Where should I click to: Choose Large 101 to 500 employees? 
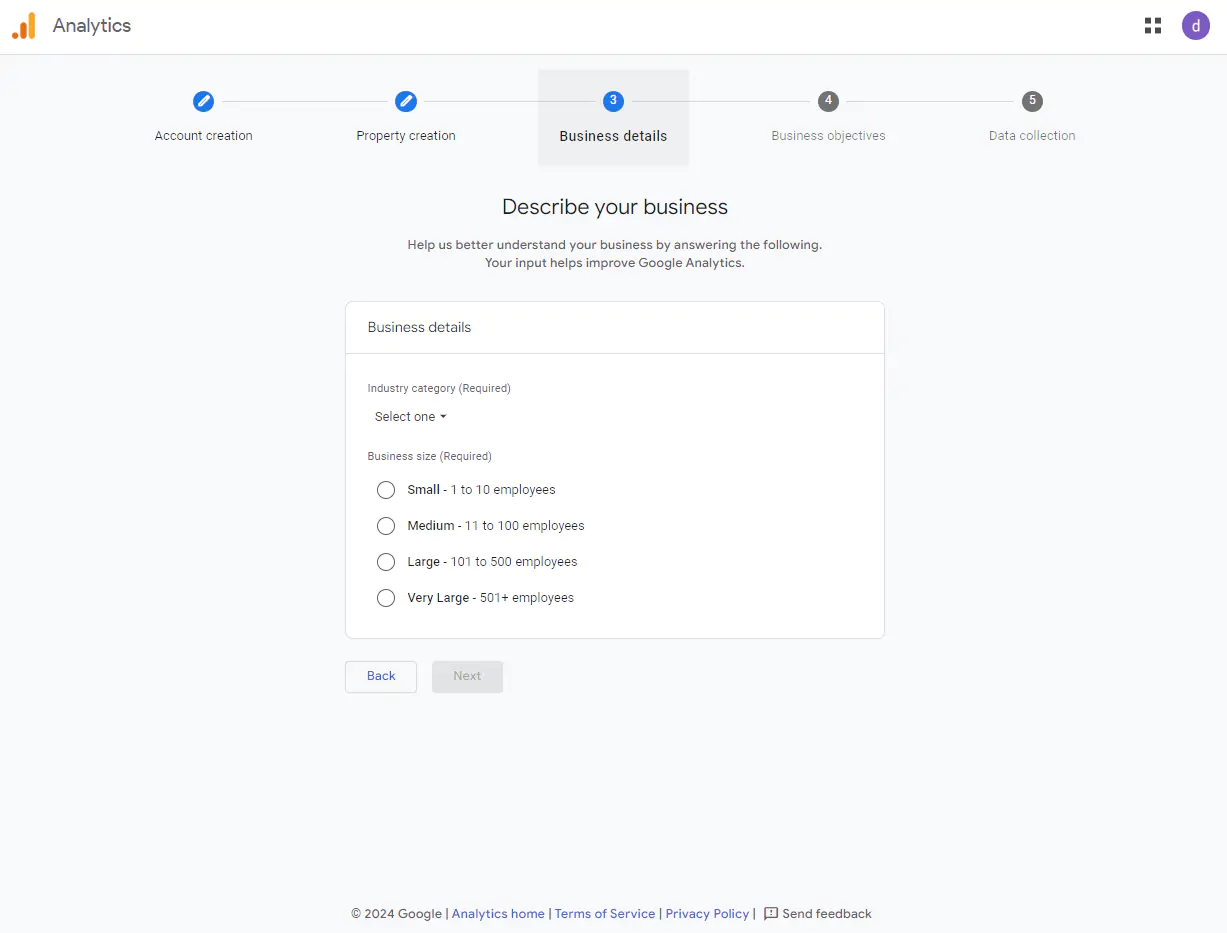[386, 562]
